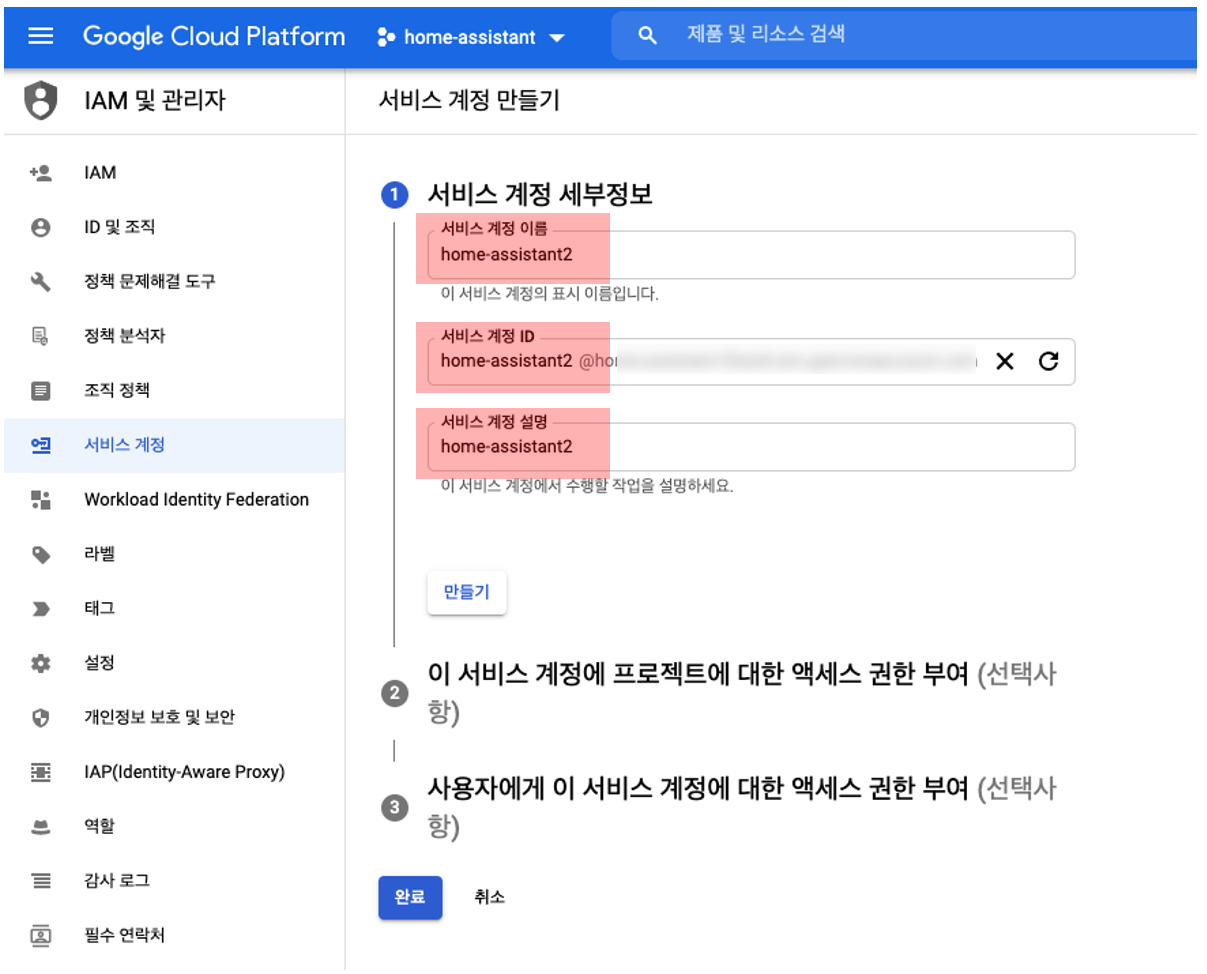Image resolution: width=1207 pixels, height=974 pixels.
Task: Click hint text 이 서비스 계정에서 수행할 작업을 설명하세요
Action: [x=587, y=487]
